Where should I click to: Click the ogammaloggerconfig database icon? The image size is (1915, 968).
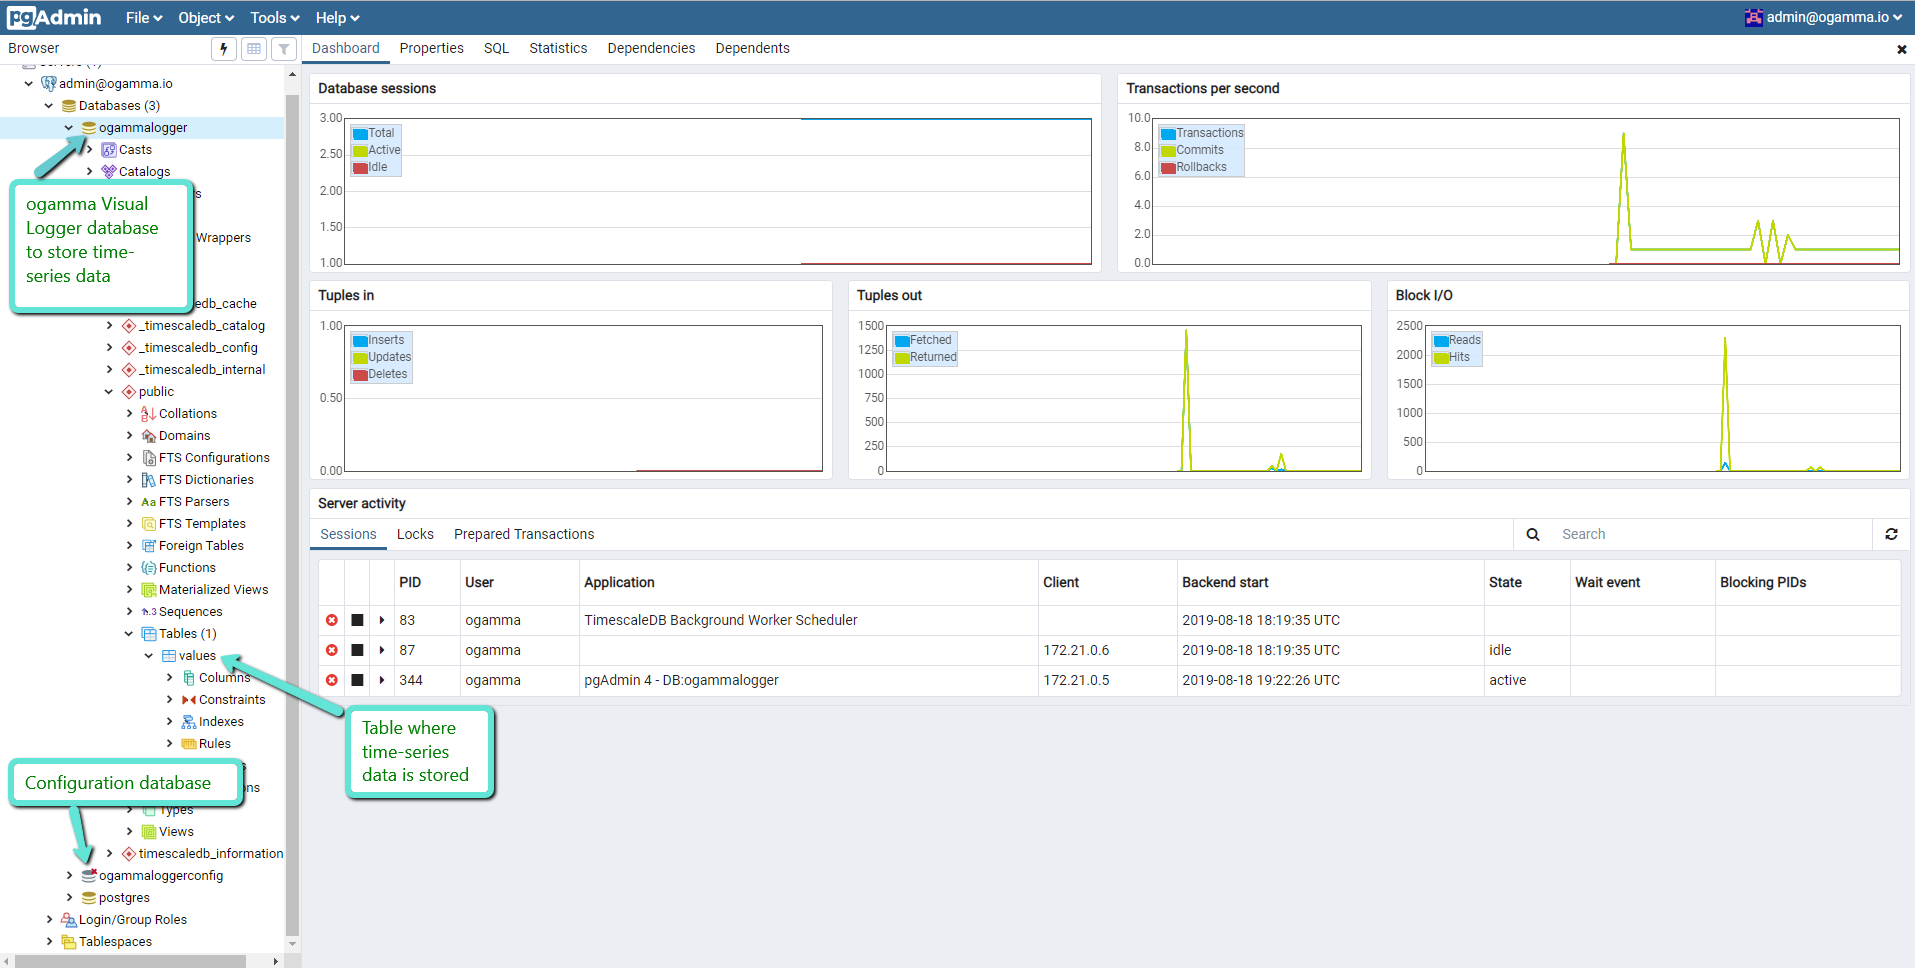pyautogui.click(x=89, y=875)
